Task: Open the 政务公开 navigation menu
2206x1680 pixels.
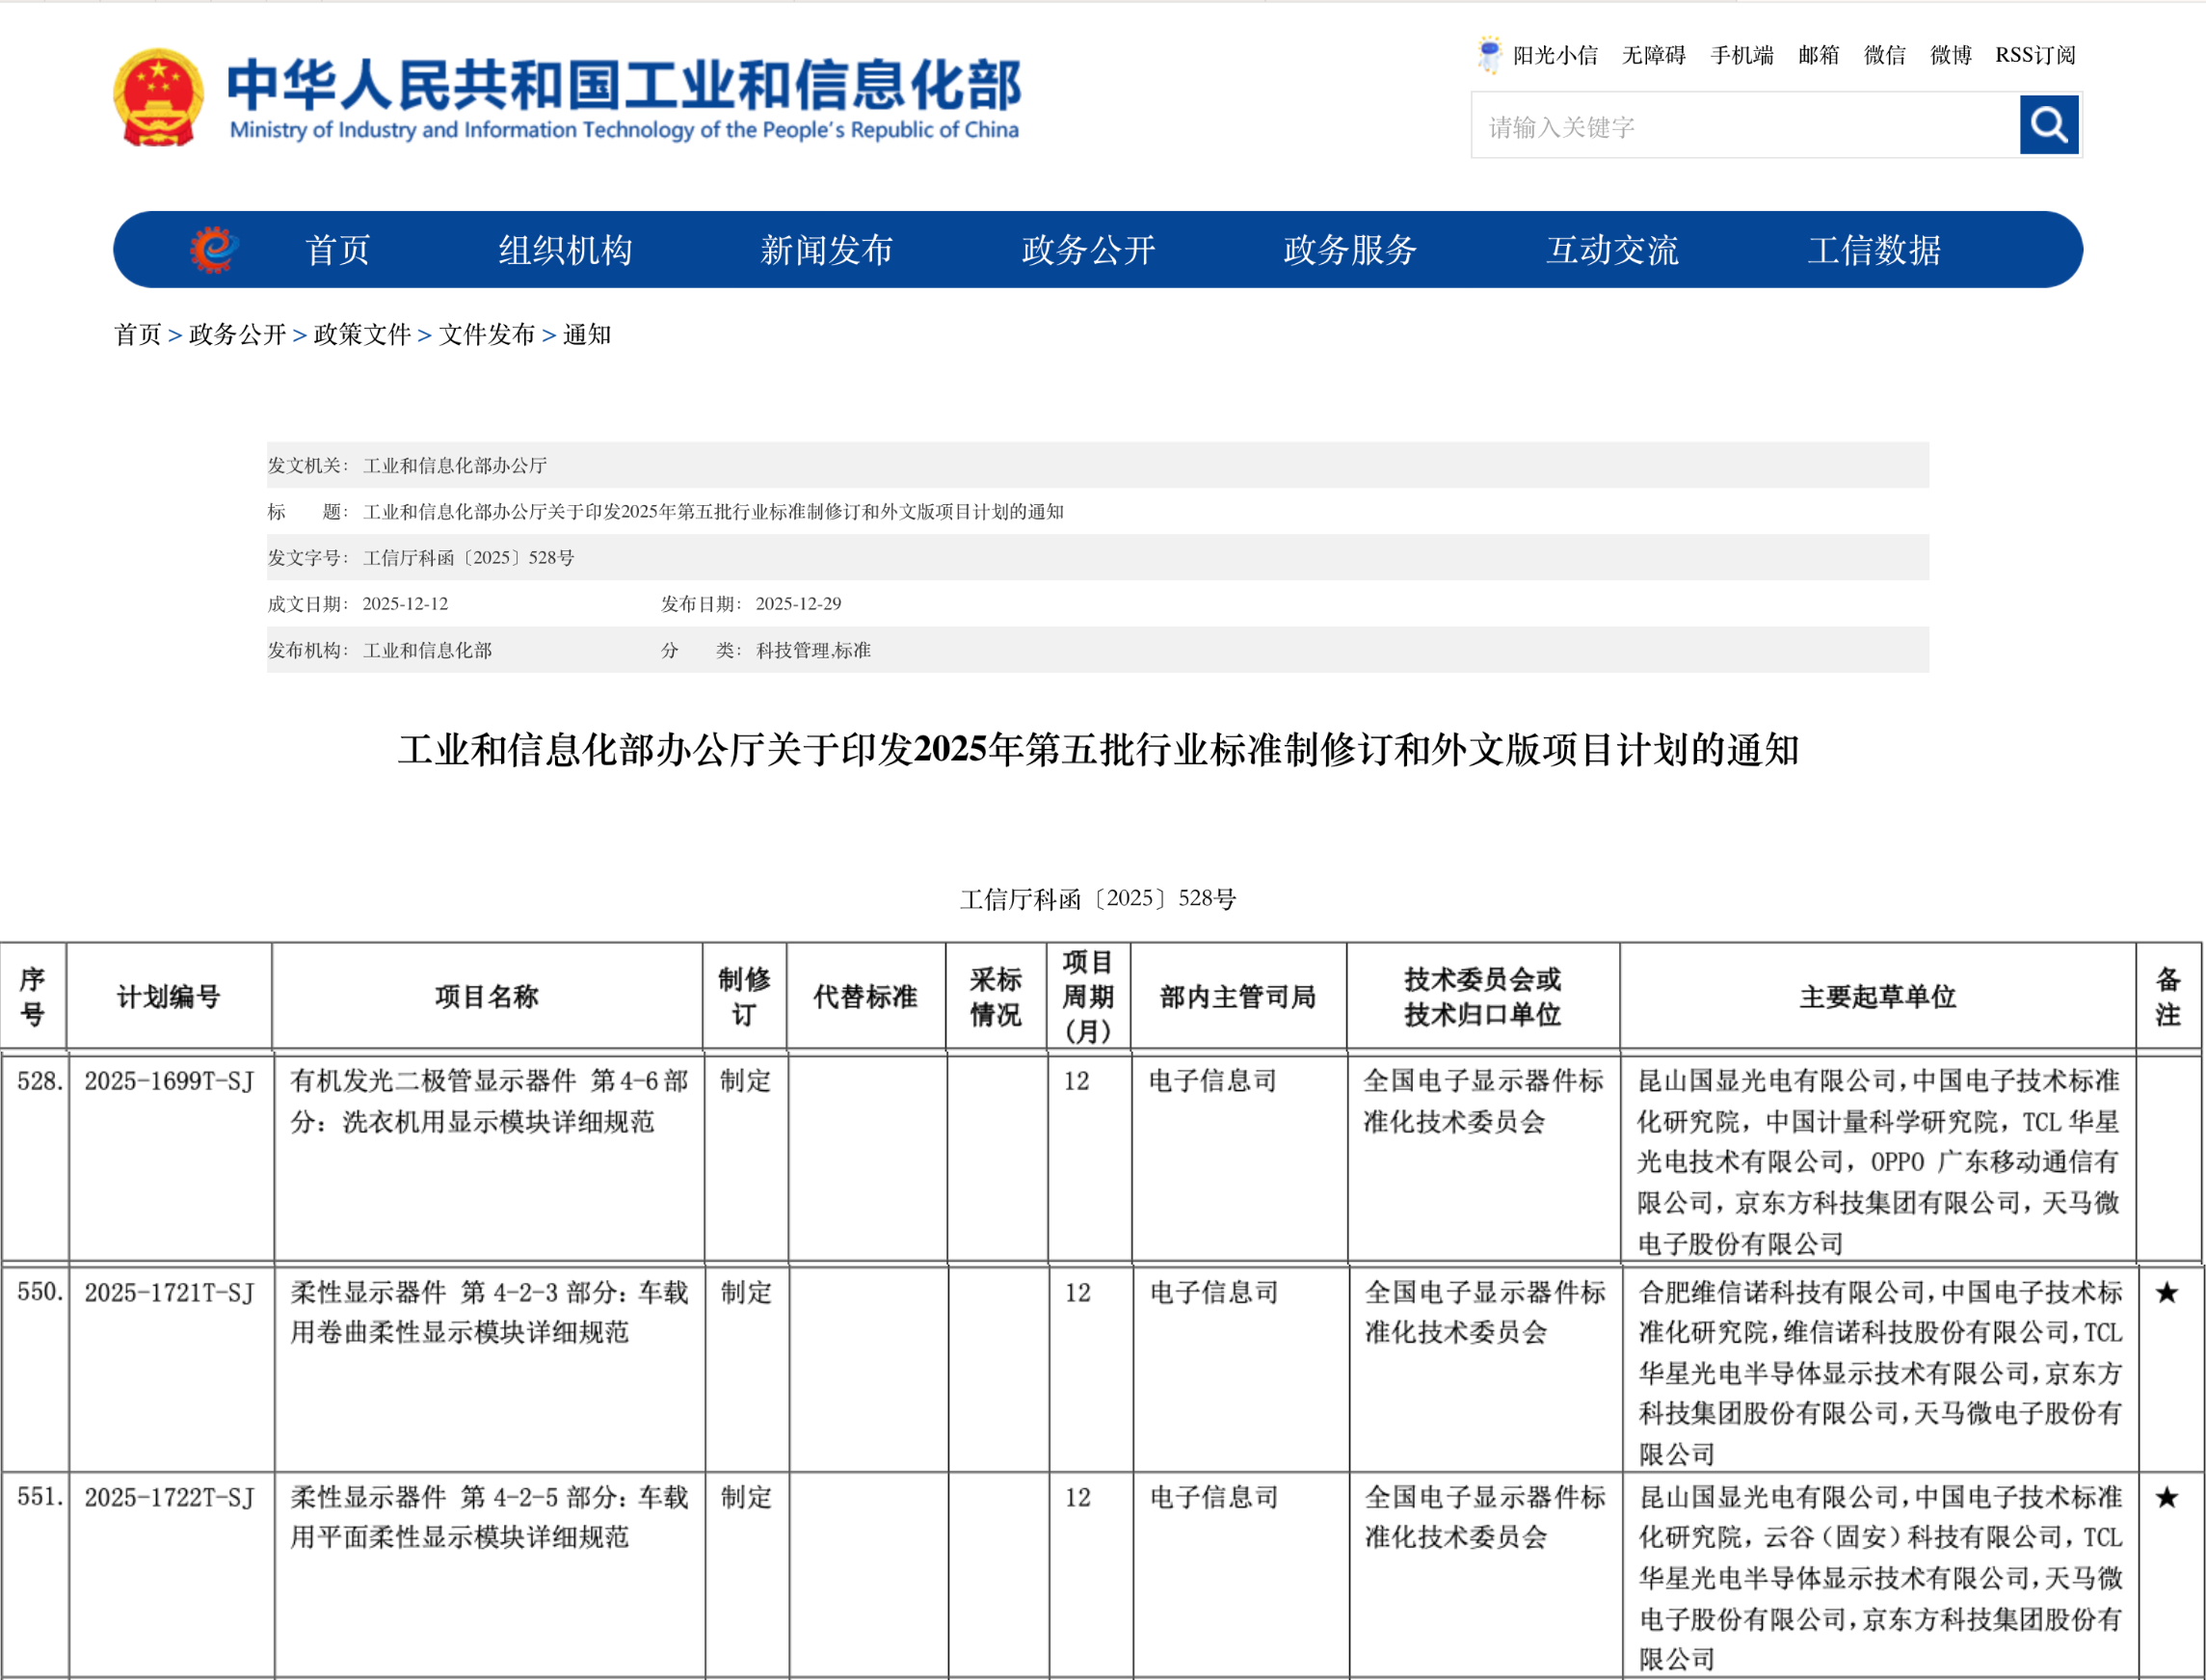Action: click(x=1087, y=250)
